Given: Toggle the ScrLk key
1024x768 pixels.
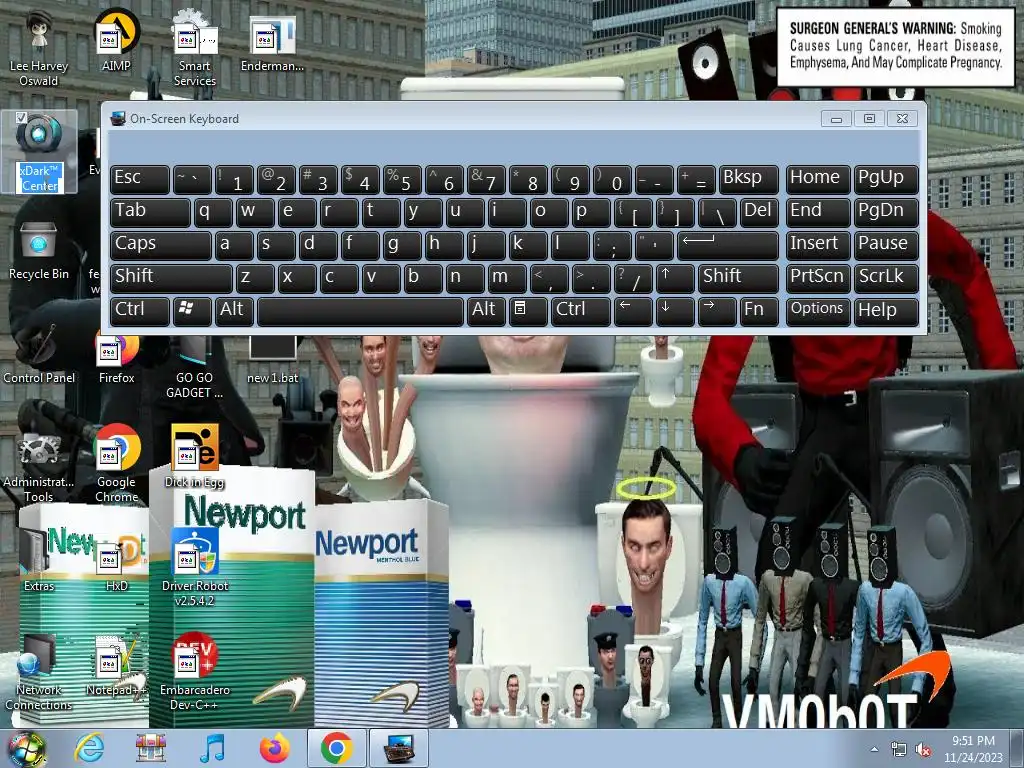Looking at the screenshot, I should pos(886,278).
